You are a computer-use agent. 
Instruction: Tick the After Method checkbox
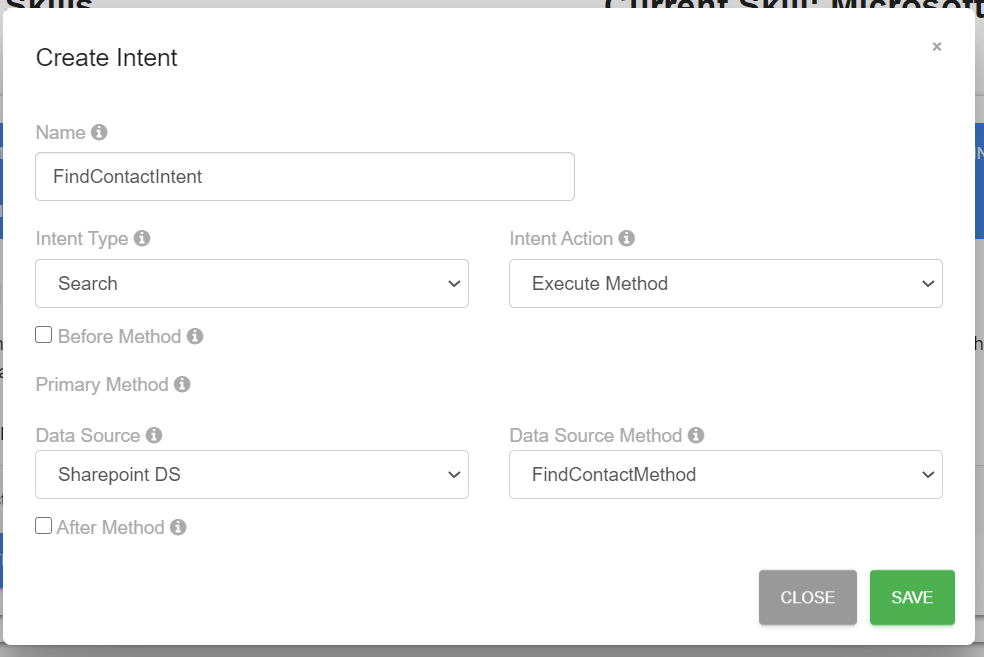44,526
